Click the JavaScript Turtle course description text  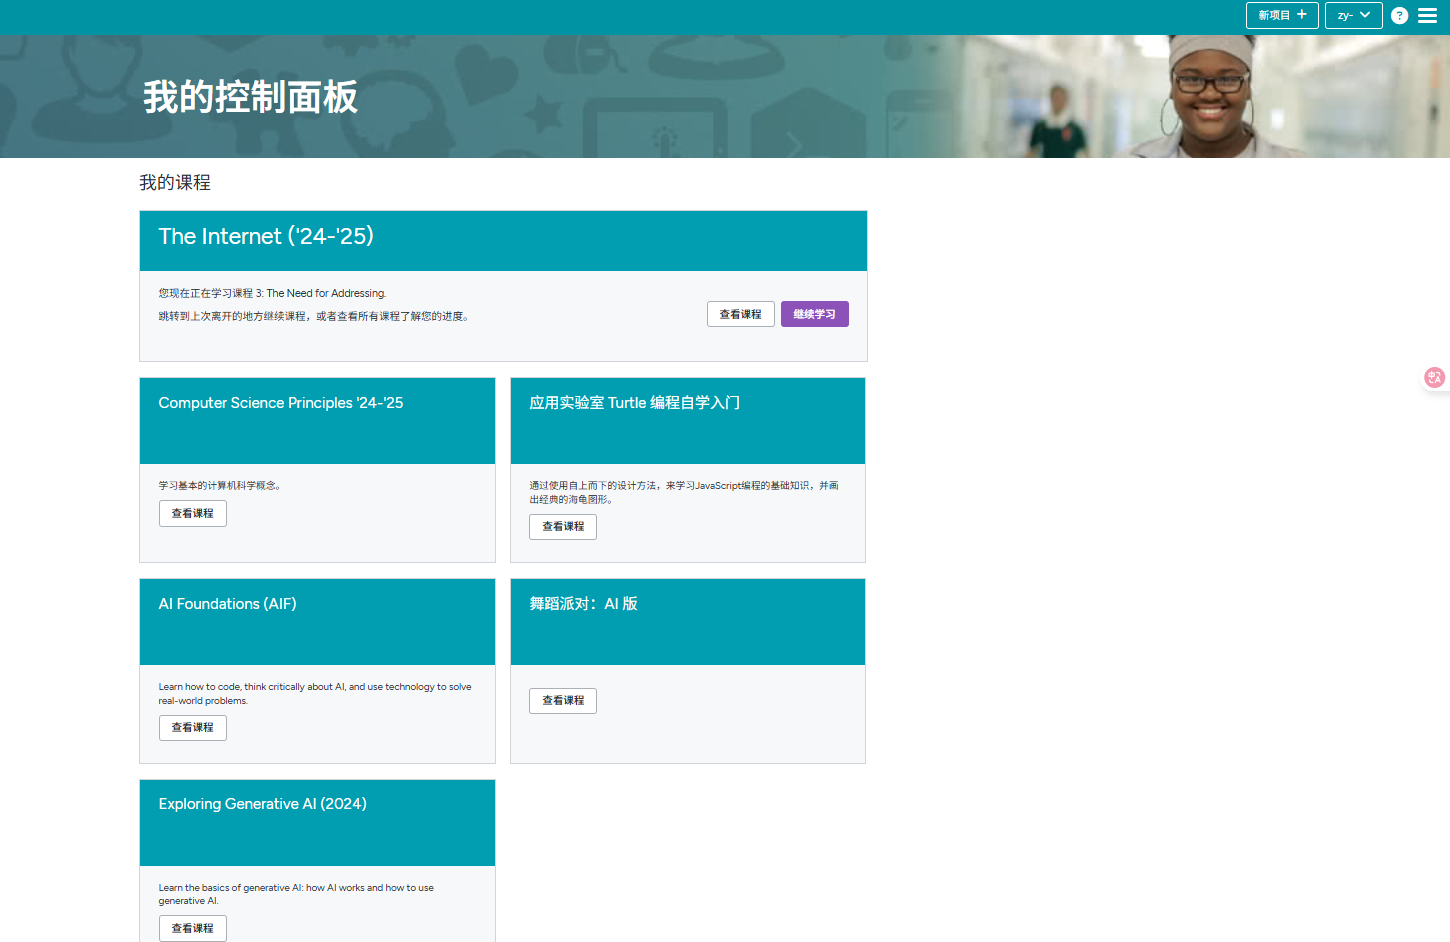(684, 492)
